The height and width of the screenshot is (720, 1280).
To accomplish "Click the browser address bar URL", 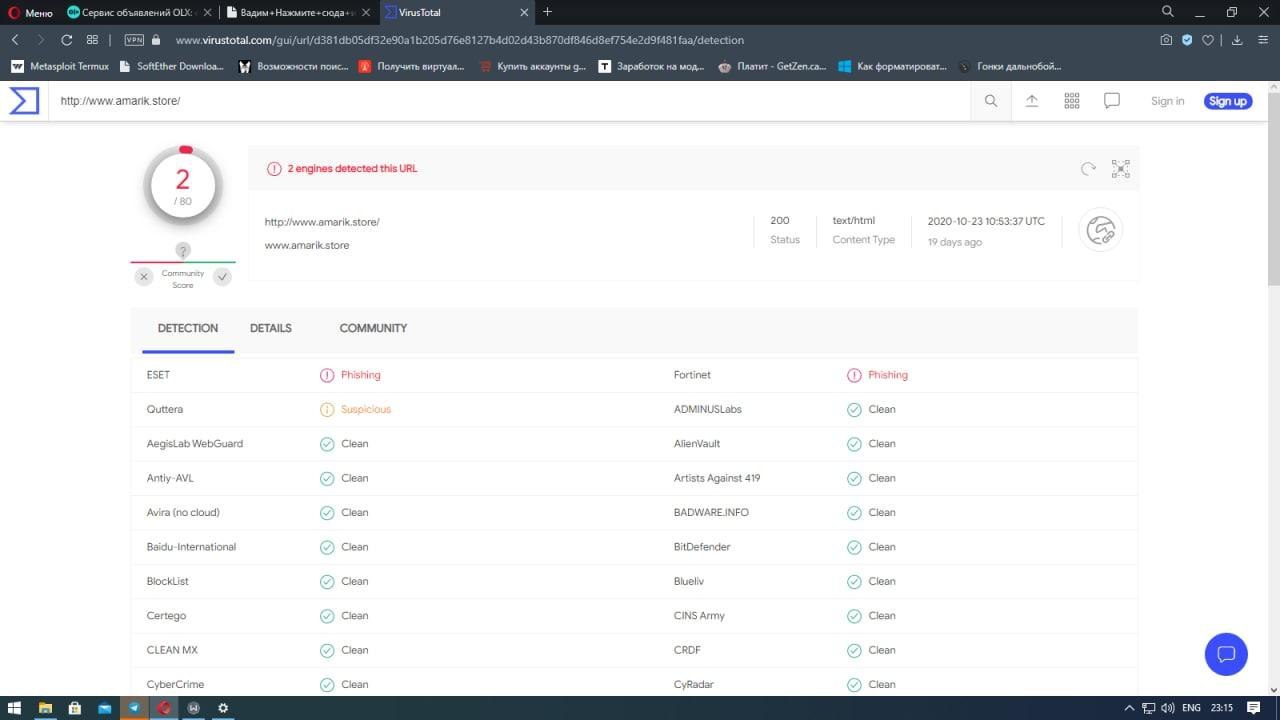I will coord(460,40).
